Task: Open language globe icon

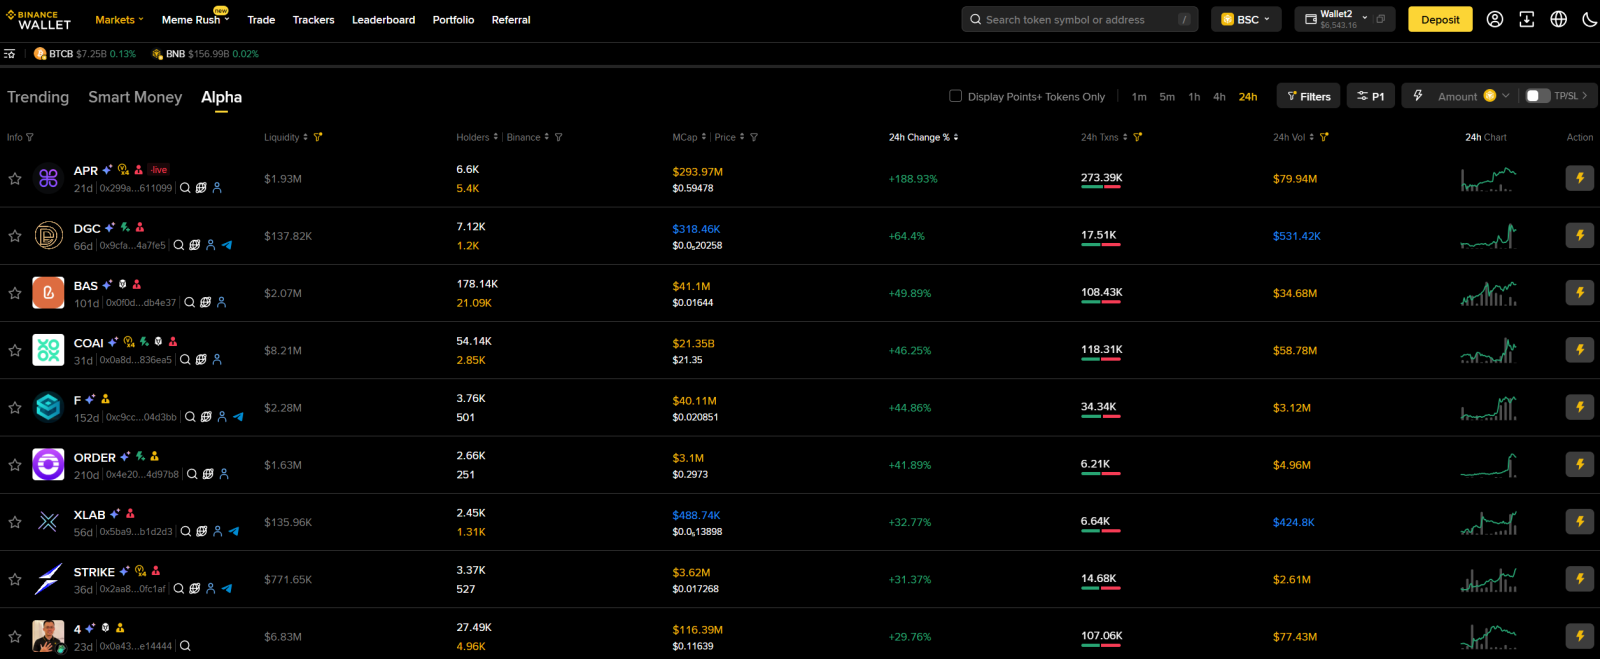Action: [x=1559, y=19]
